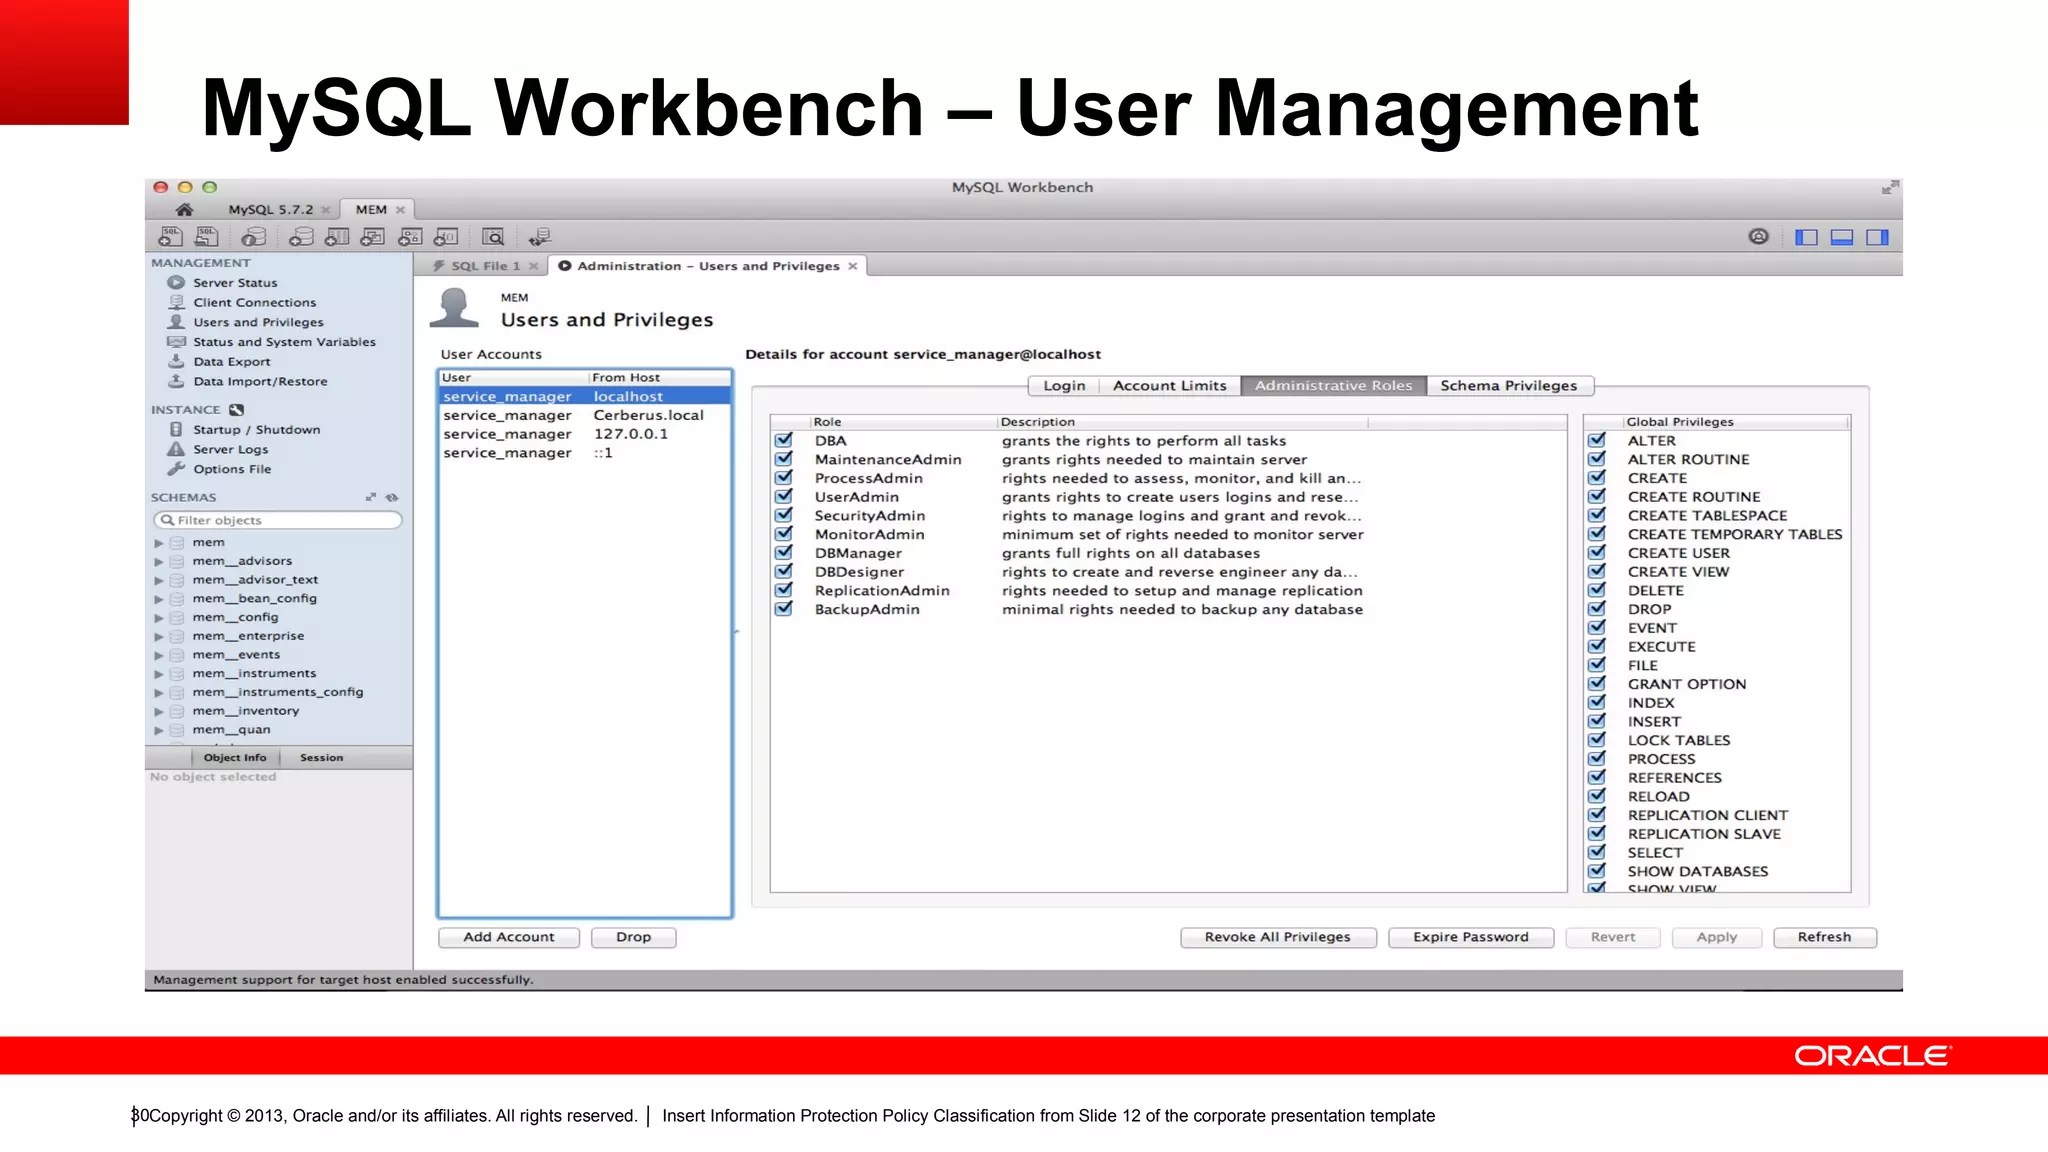Viewport: 2048px width, 1152px height.
Task: Close the Users and Privileges tab
Action: 852,266
